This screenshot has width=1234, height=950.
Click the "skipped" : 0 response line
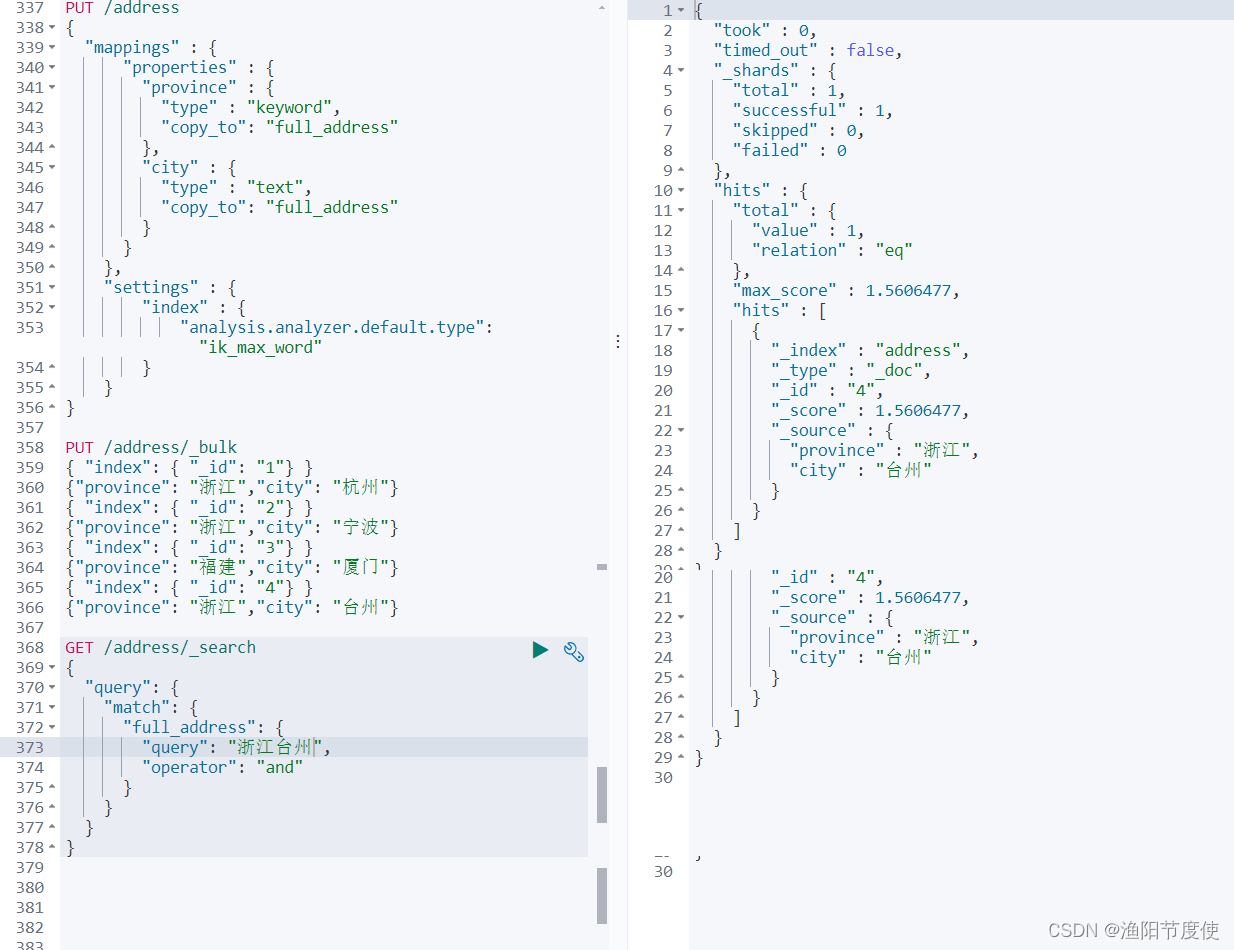(798, 130)
